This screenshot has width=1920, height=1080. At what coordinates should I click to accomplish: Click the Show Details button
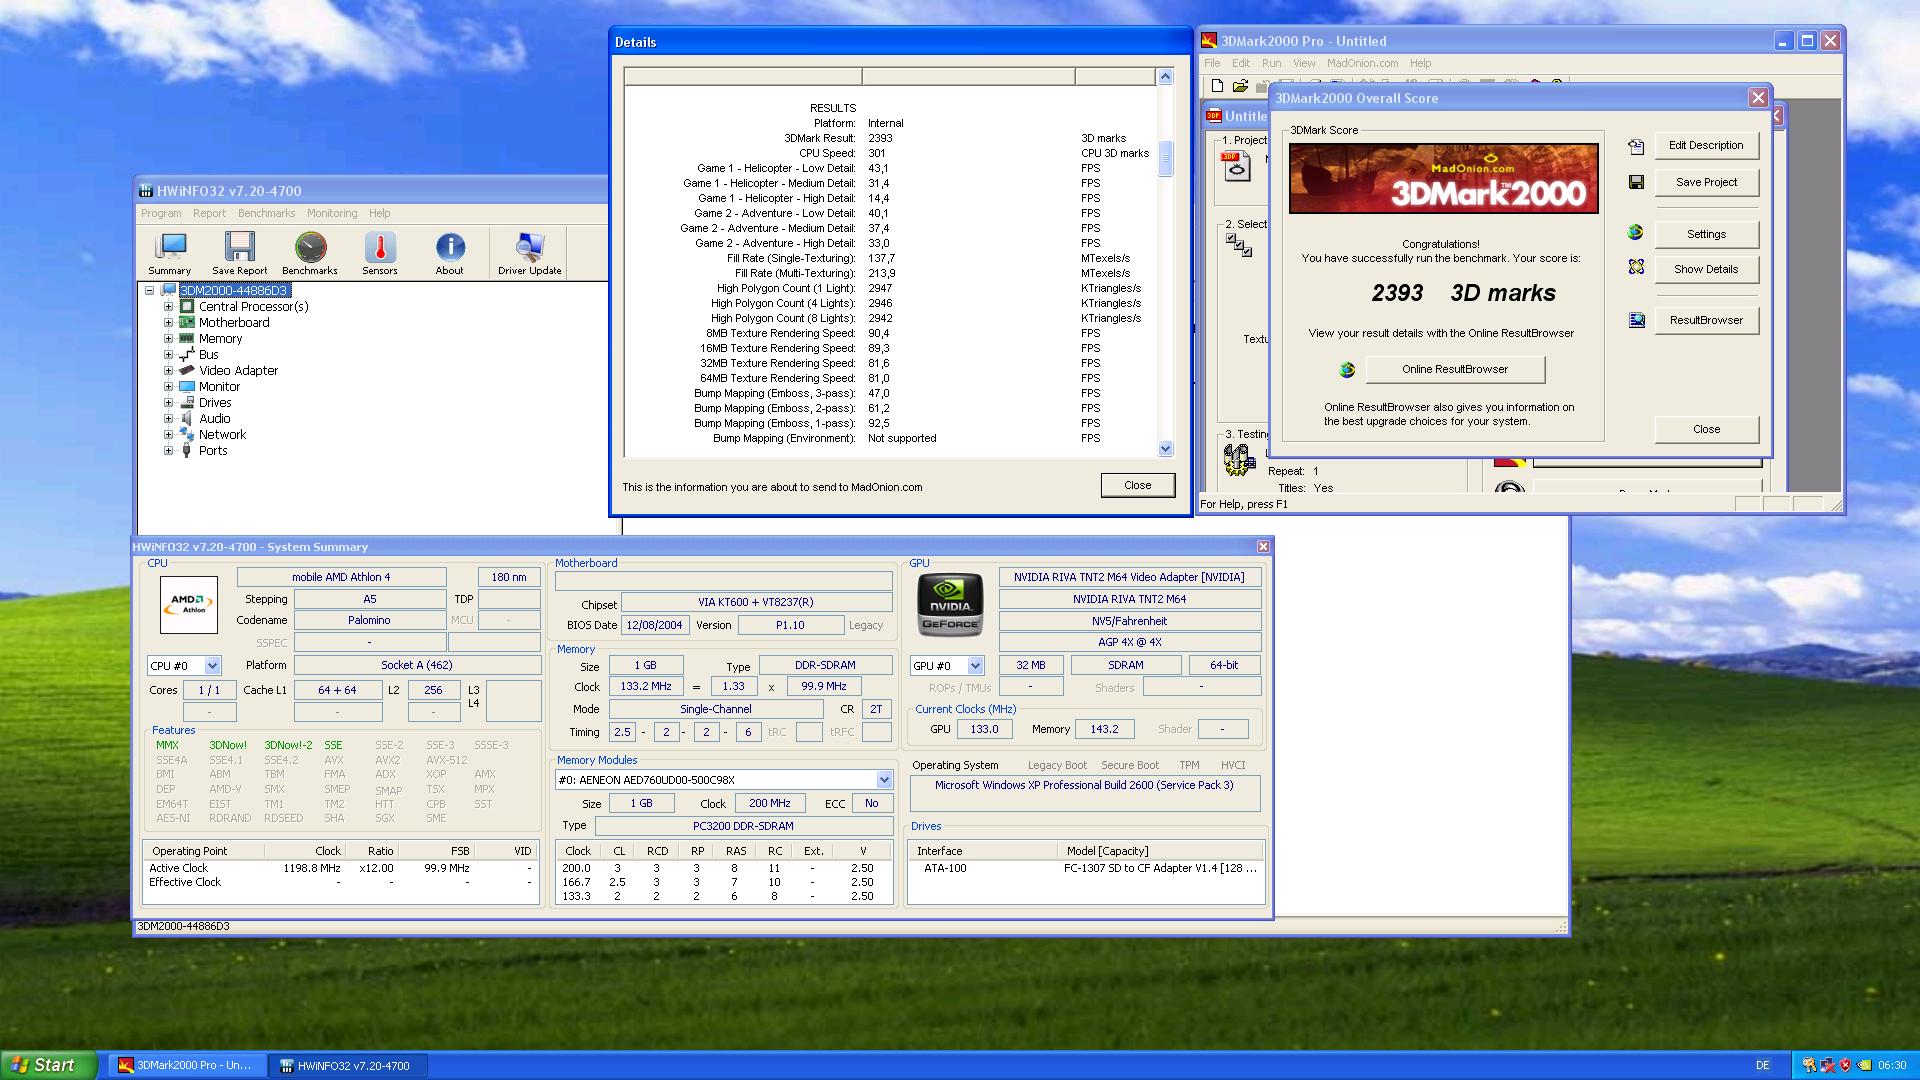pyautogui.click(x=1706, y=269)
